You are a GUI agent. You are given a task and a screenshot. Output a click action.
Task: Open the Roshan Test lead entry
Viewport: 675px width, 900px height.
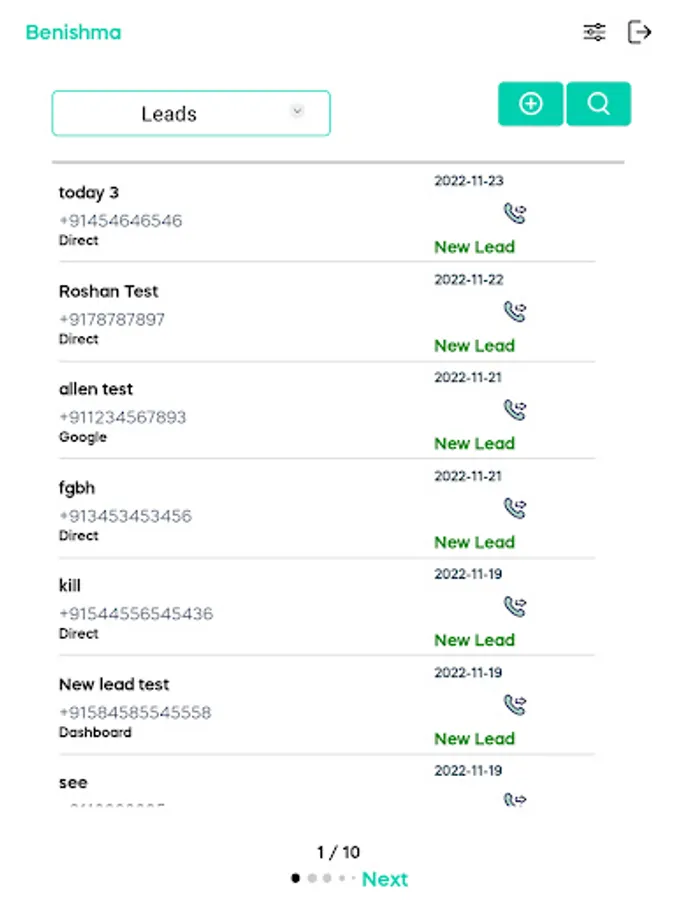coord(109,292)
